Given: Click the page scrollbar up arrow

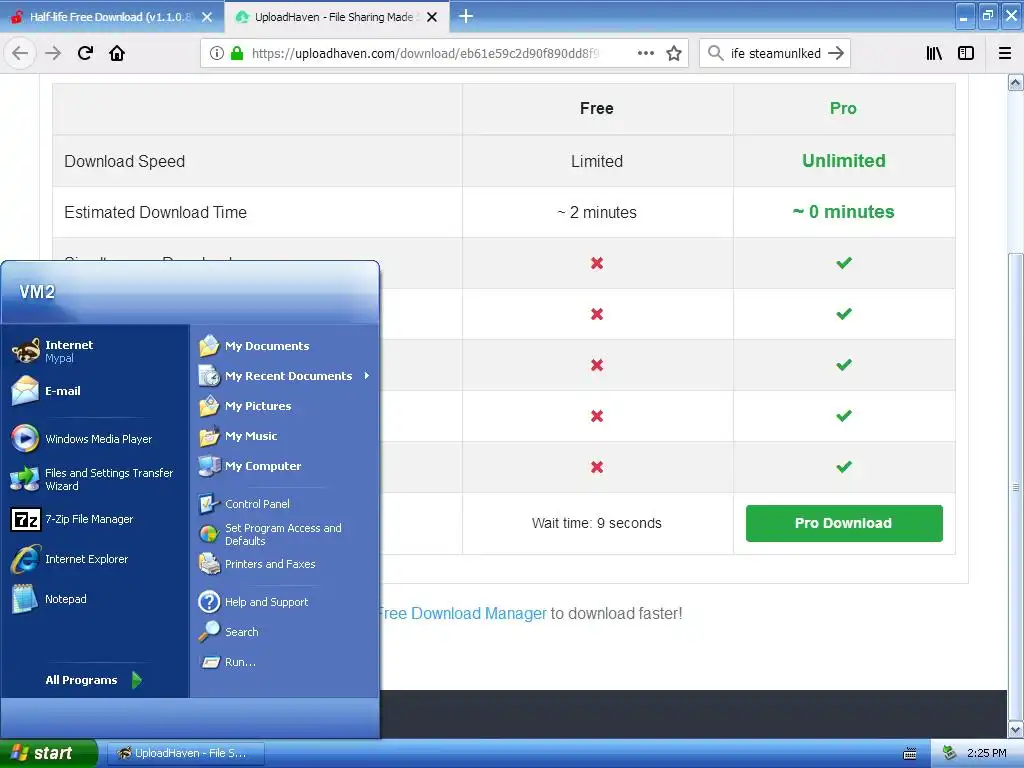Looking at the screenshot, I should 1016,82.
